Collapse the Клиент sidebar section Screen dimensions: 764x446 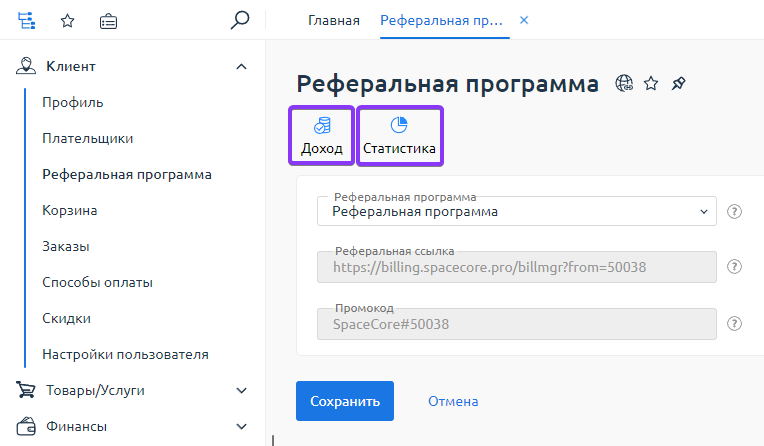coord(240,67)
